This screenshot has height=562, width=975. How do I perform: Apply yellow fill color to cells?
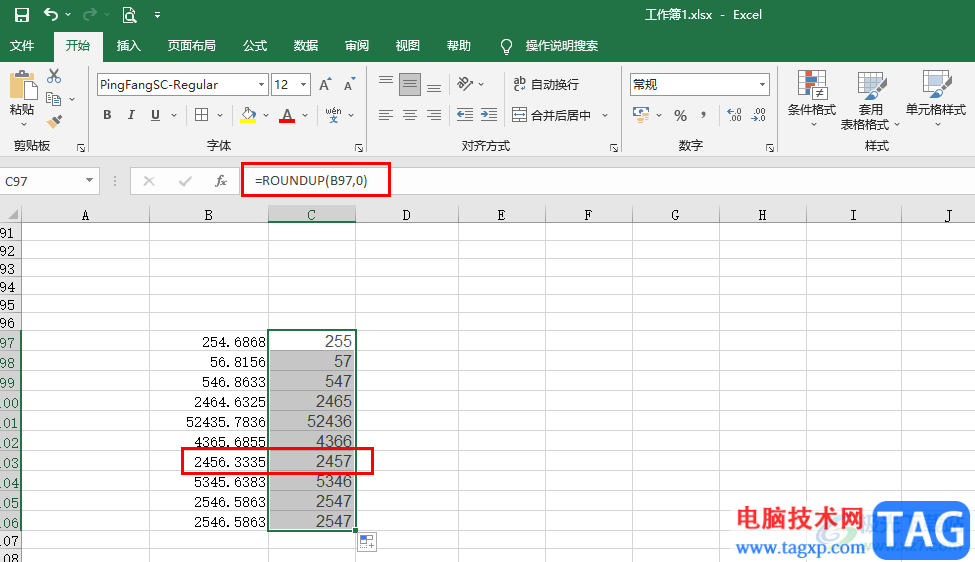(x=248, y=115)
